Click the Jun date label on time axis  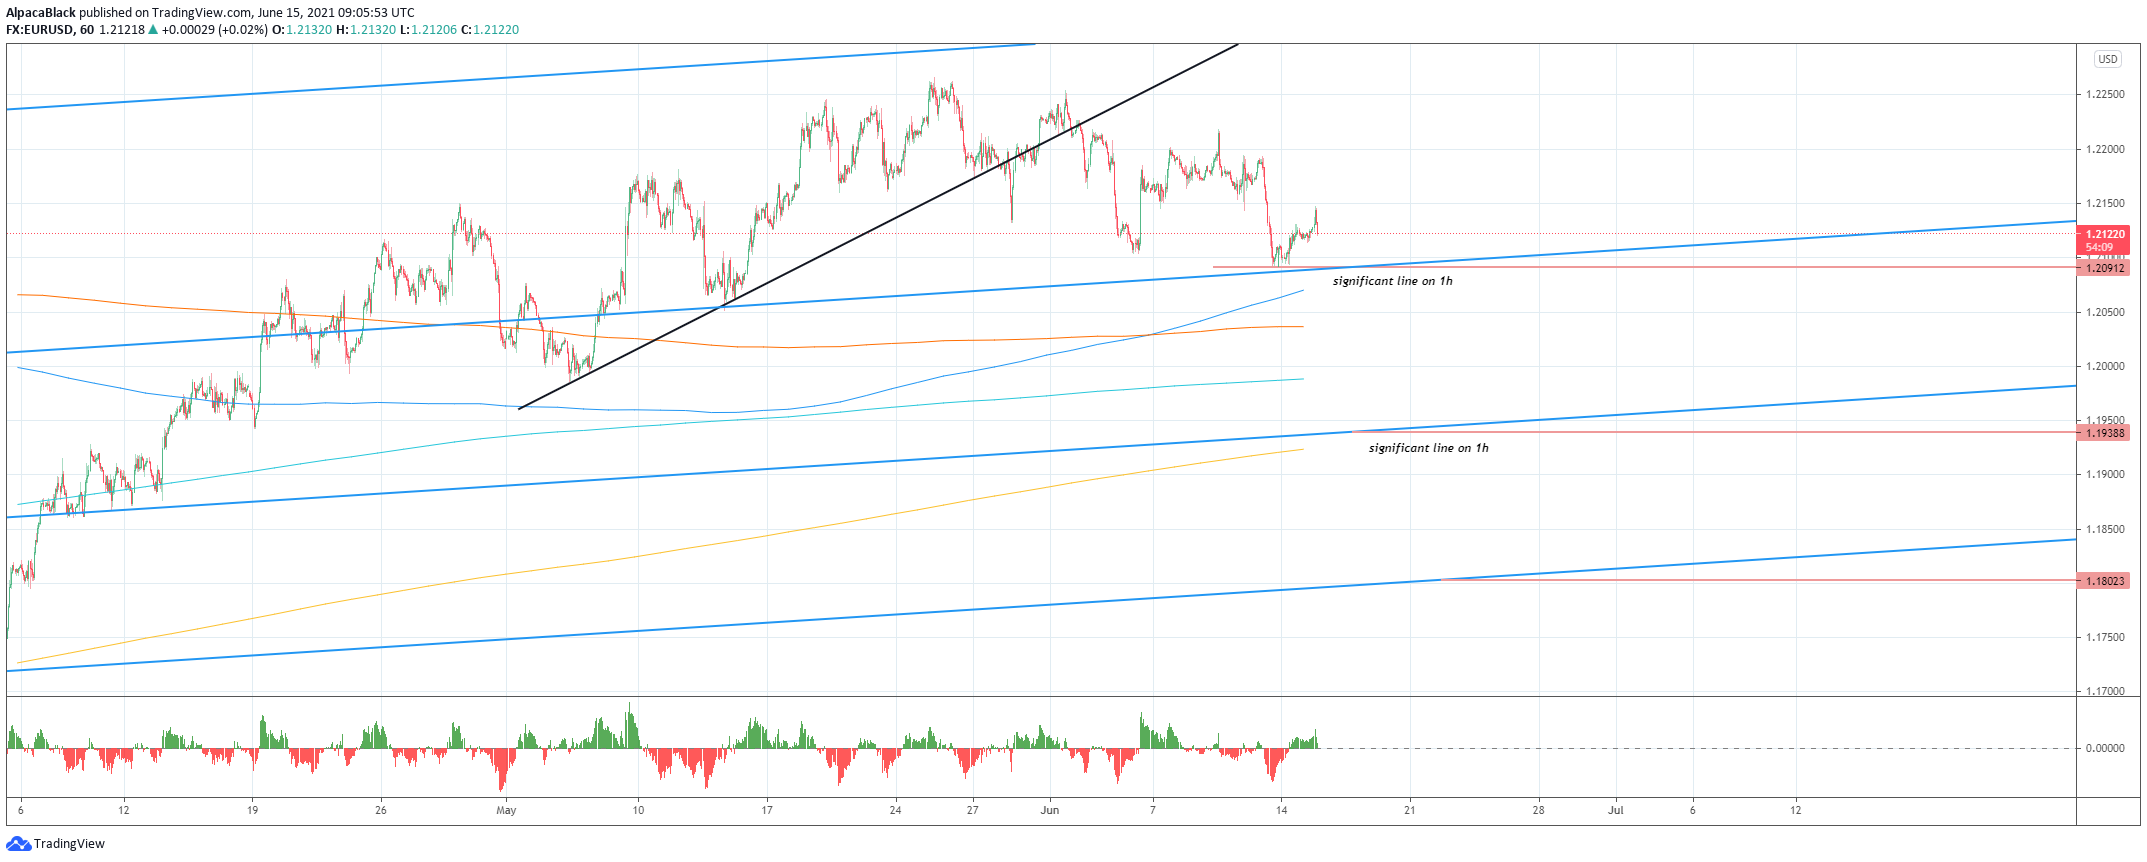tap(1050, 811)
